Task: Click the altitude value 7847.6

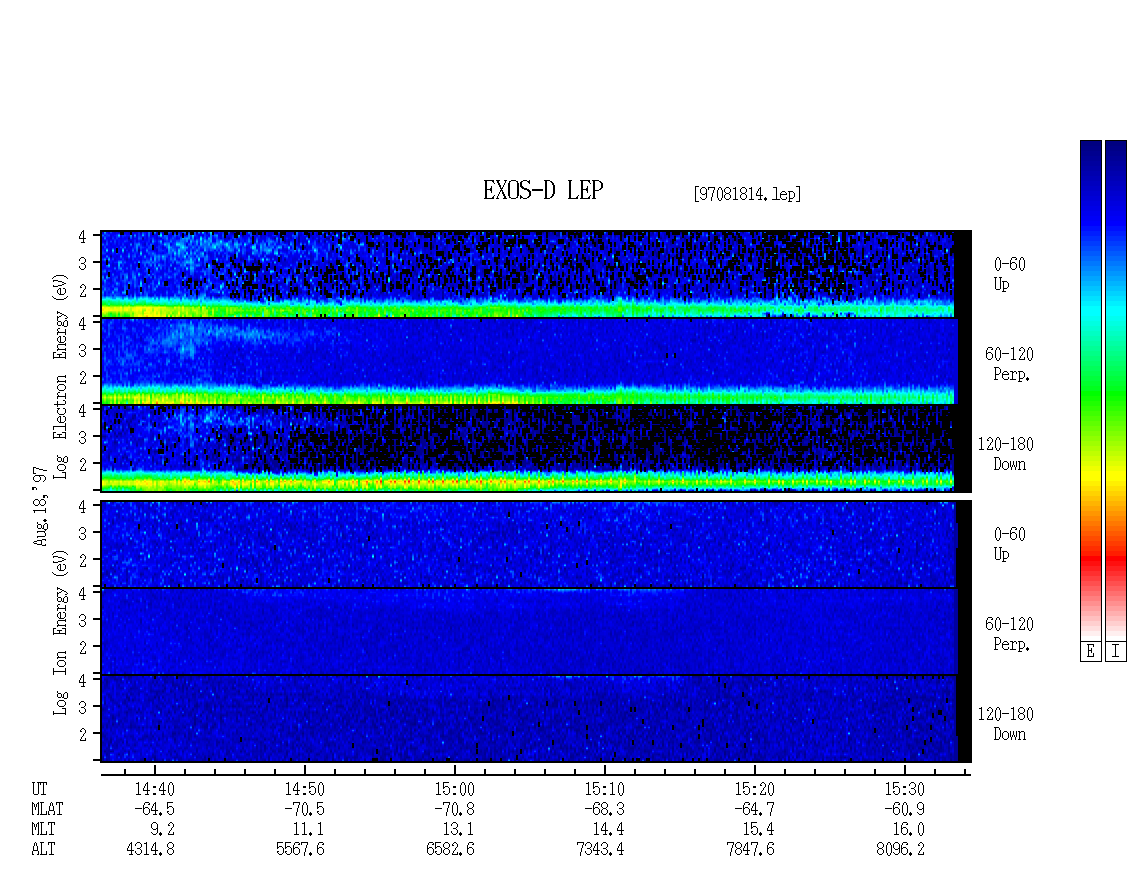Action: tap(750, 850)
